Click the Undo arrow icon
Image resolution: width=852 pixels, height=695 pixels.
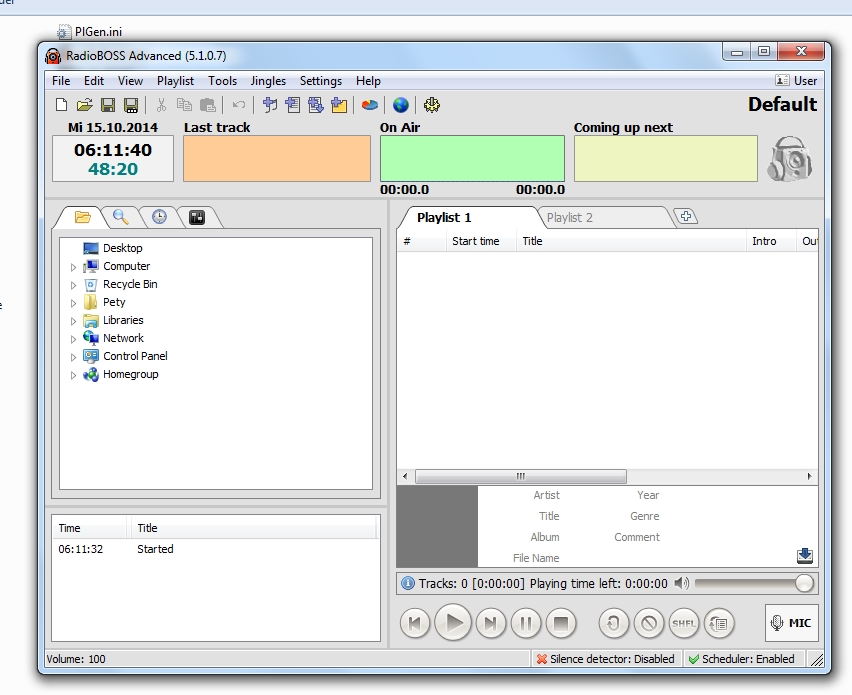coord(239,105)
